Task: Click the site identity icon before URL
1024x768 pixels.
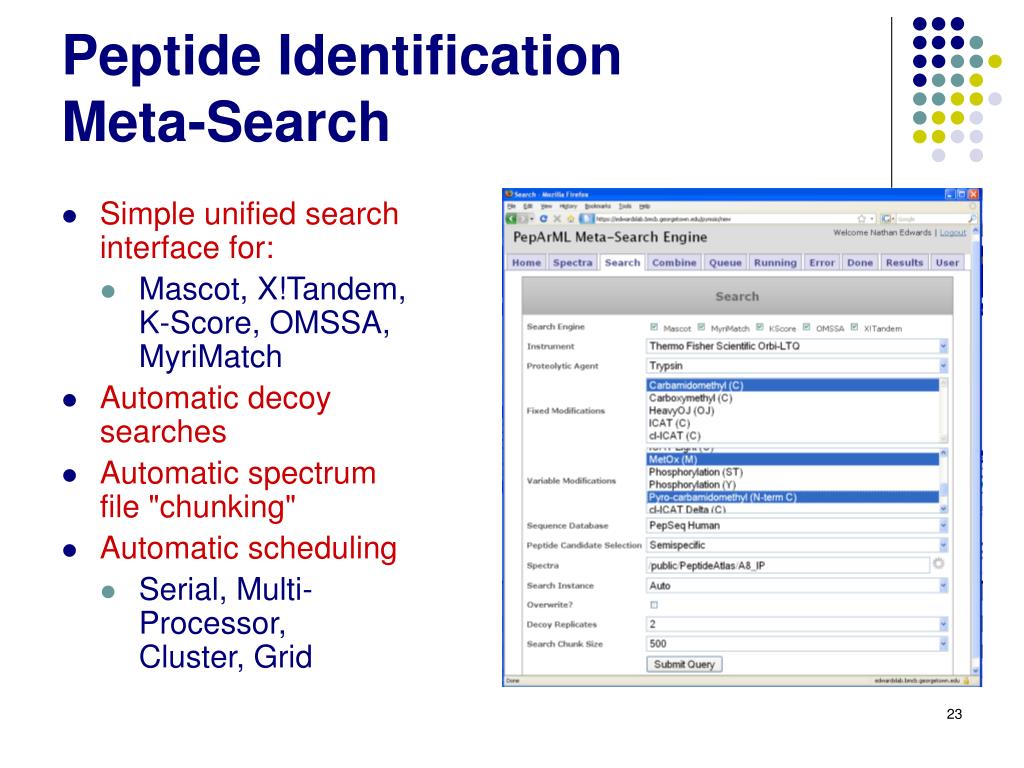Action: [587, 219]
